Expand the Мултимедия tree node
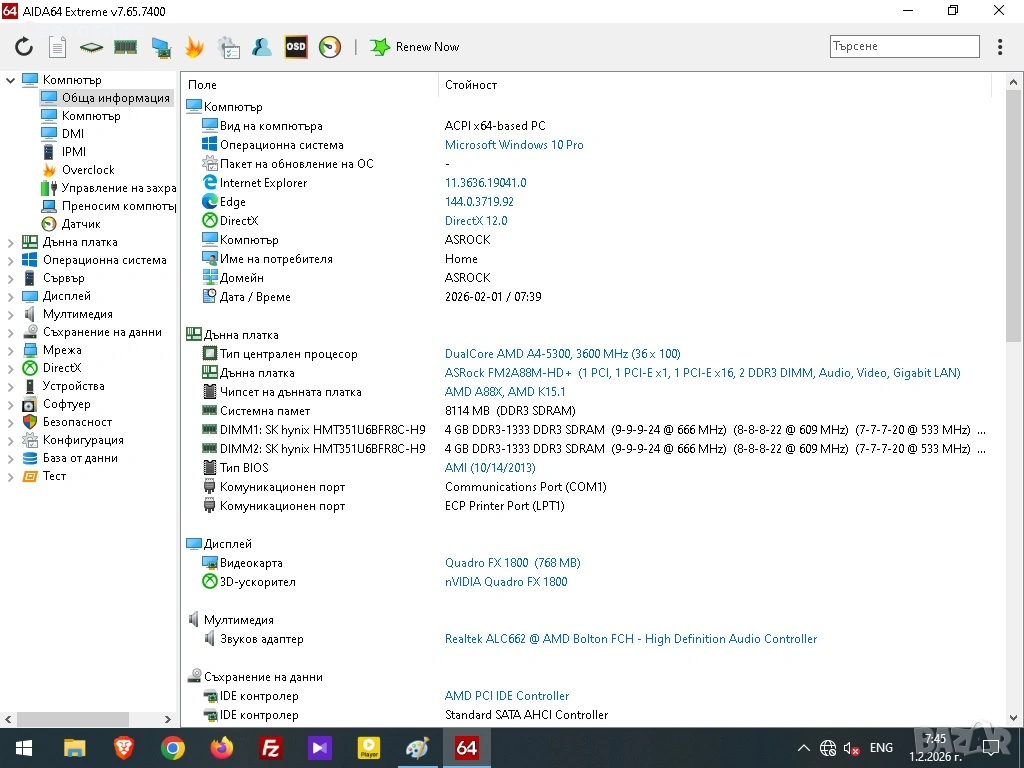Viewport: 1024px width, 768px height. pyautogui.click(x=11, y=314)
